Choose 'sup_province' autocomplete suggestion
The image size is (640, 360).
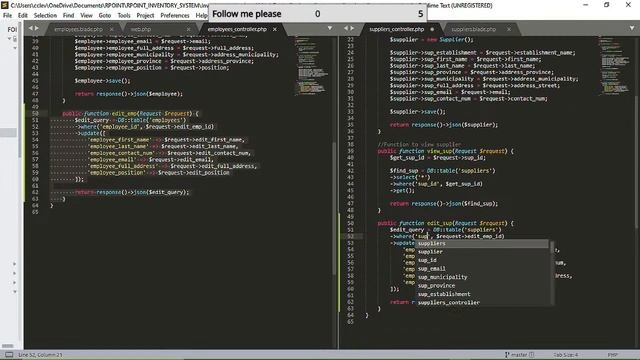tap(482, 286)
